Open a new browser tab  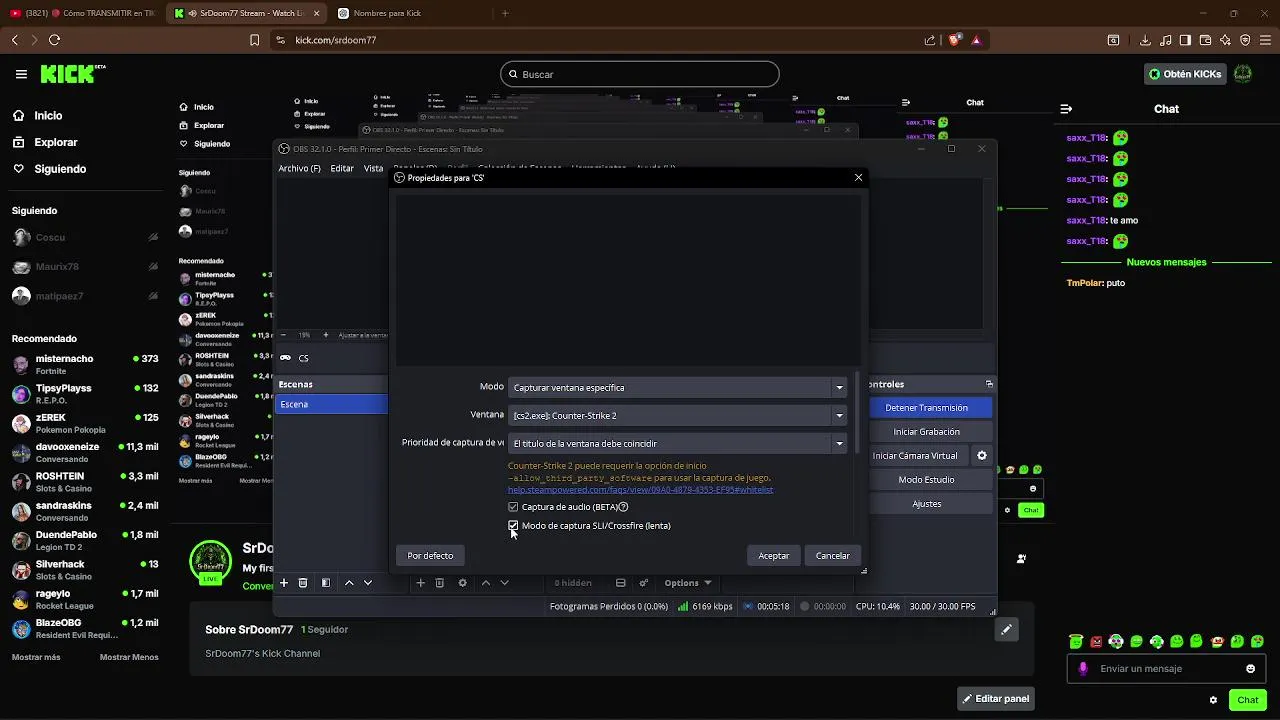coord(505,13)
